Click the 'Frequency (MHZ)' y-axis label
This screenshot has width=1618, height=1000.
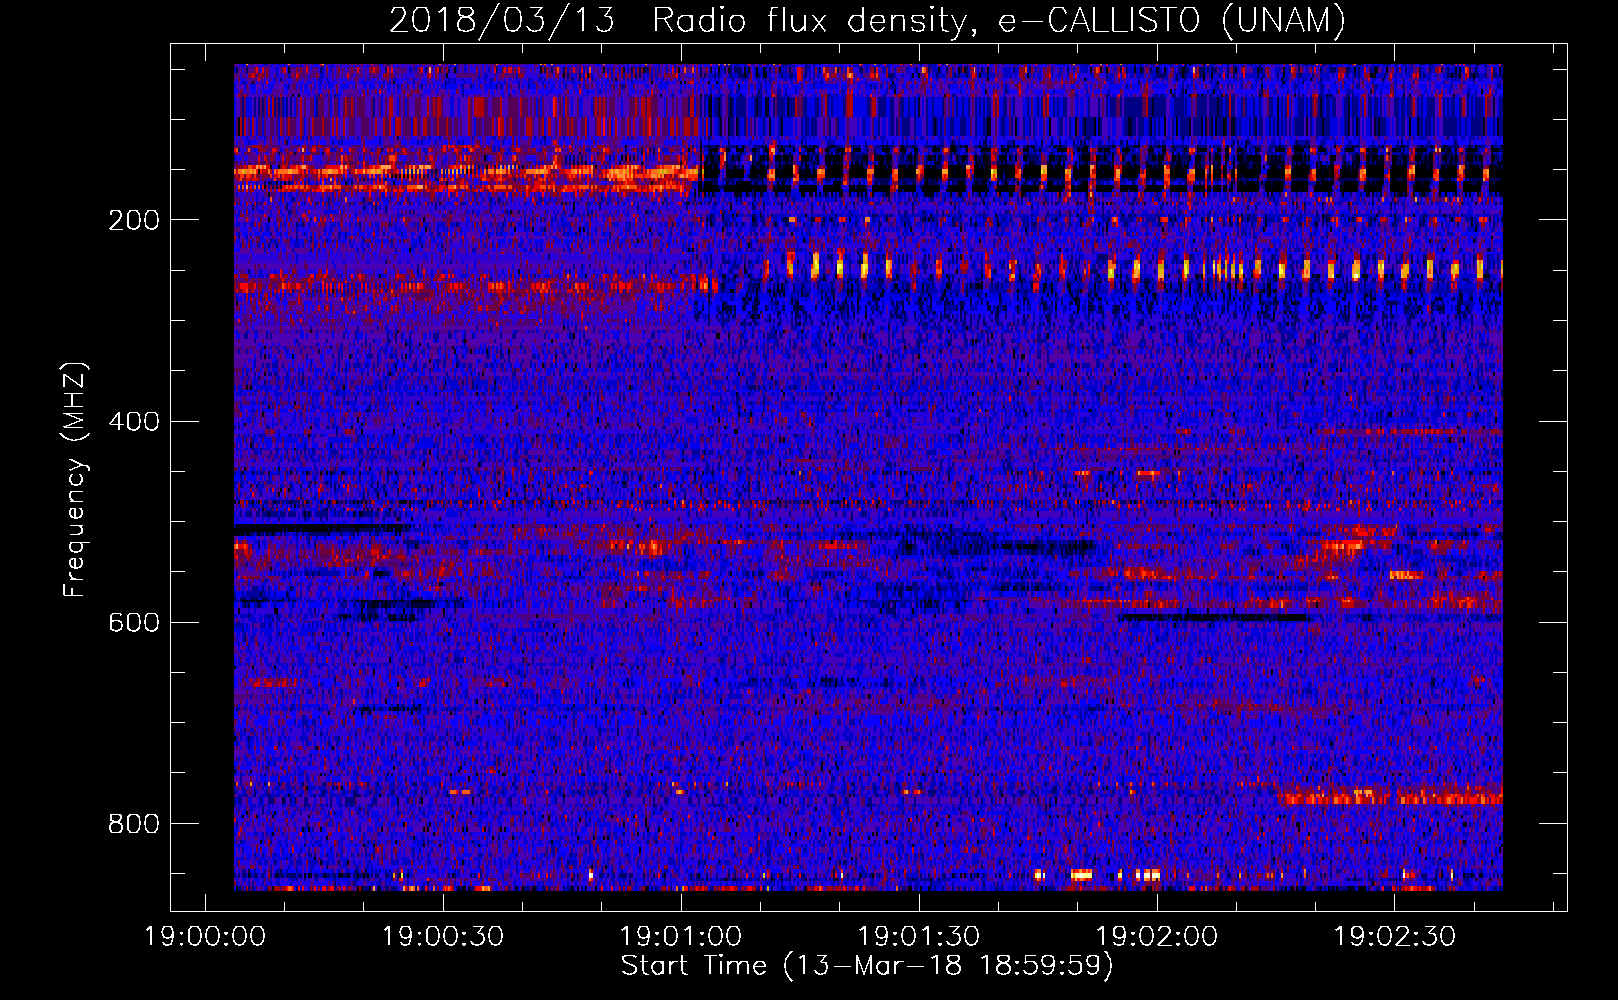[75, 480]
